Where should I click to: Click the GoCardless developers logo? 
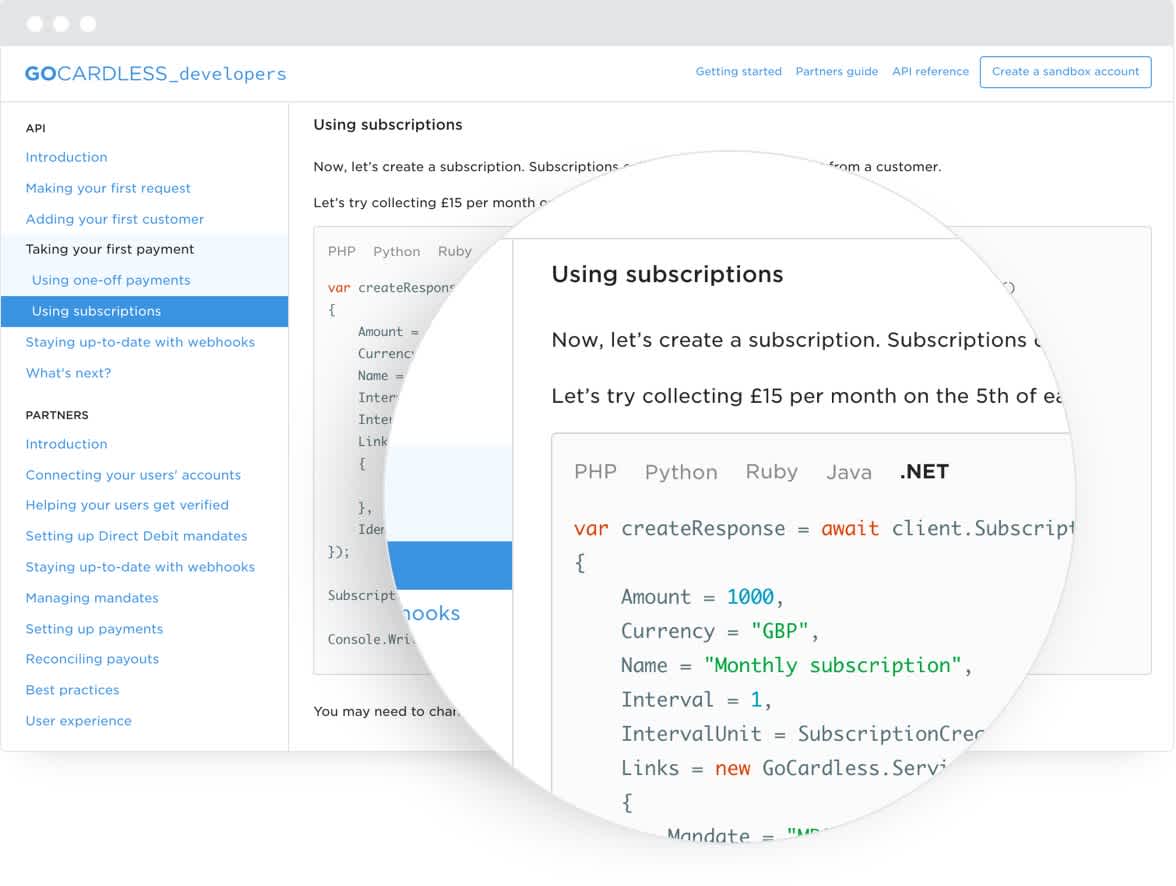click(x=155, y=74)
